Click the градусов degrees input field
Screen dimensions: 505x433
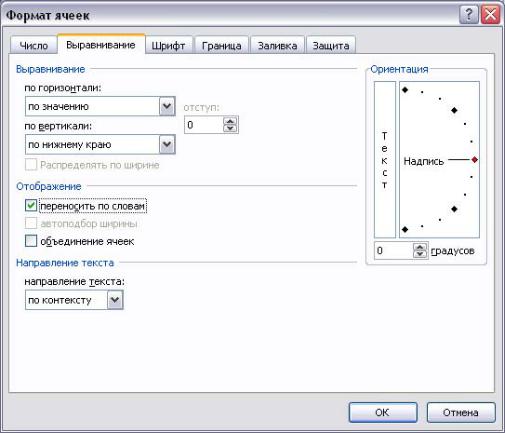pos(394,251)
